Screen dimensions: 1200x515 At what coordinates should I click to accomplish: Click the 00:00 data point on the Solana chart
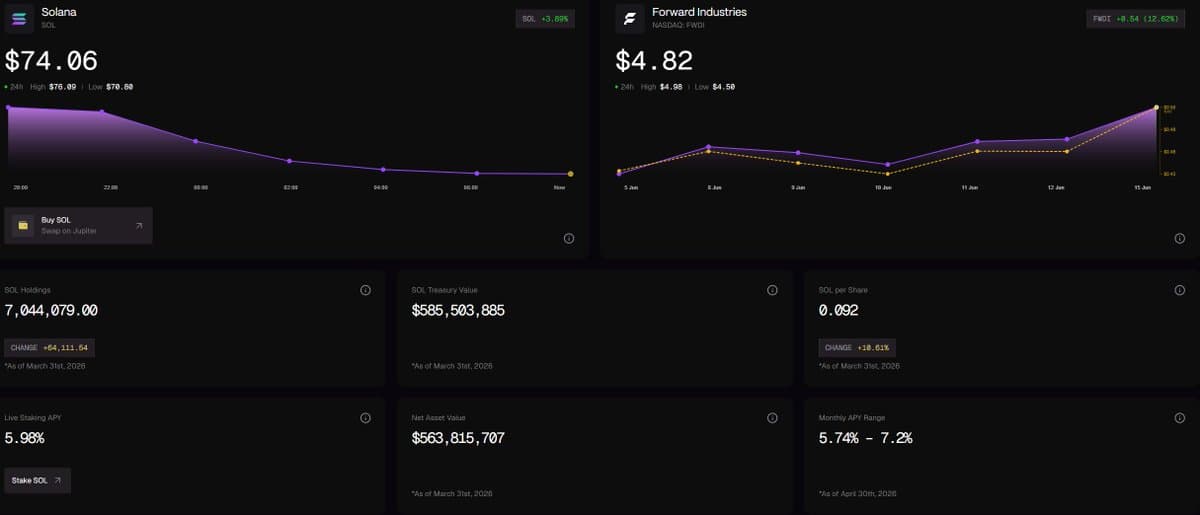(x=195, y=141)
